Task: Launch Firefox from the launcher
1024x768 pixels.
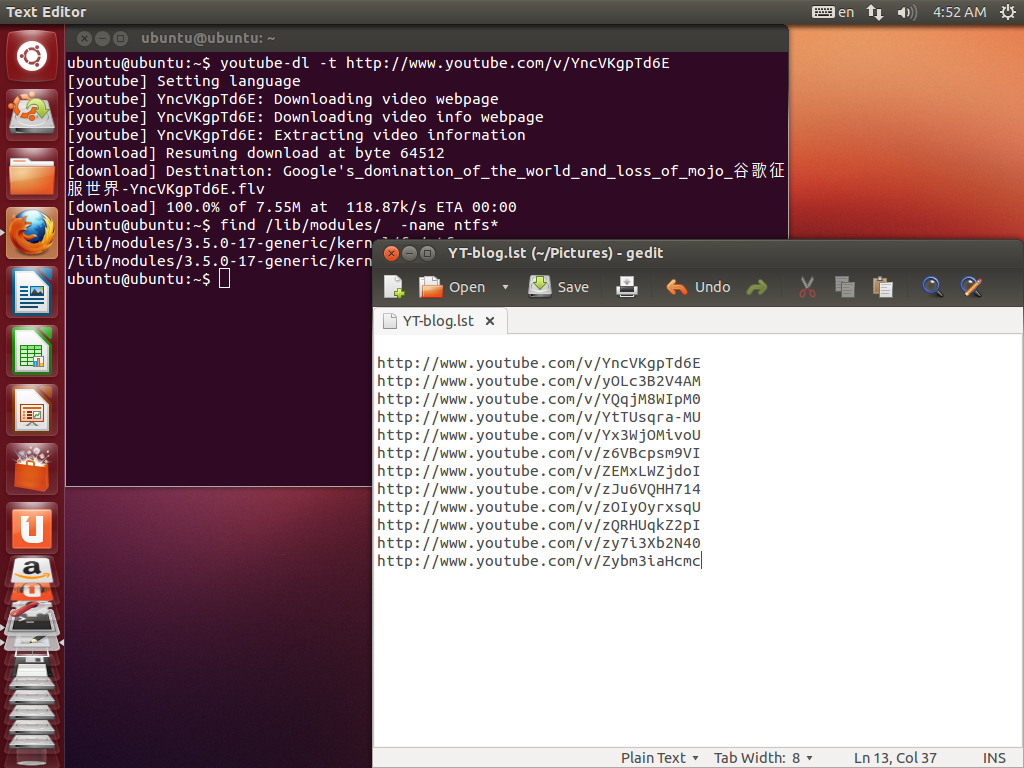Action: pyautogui.click(x=32, y=233)
